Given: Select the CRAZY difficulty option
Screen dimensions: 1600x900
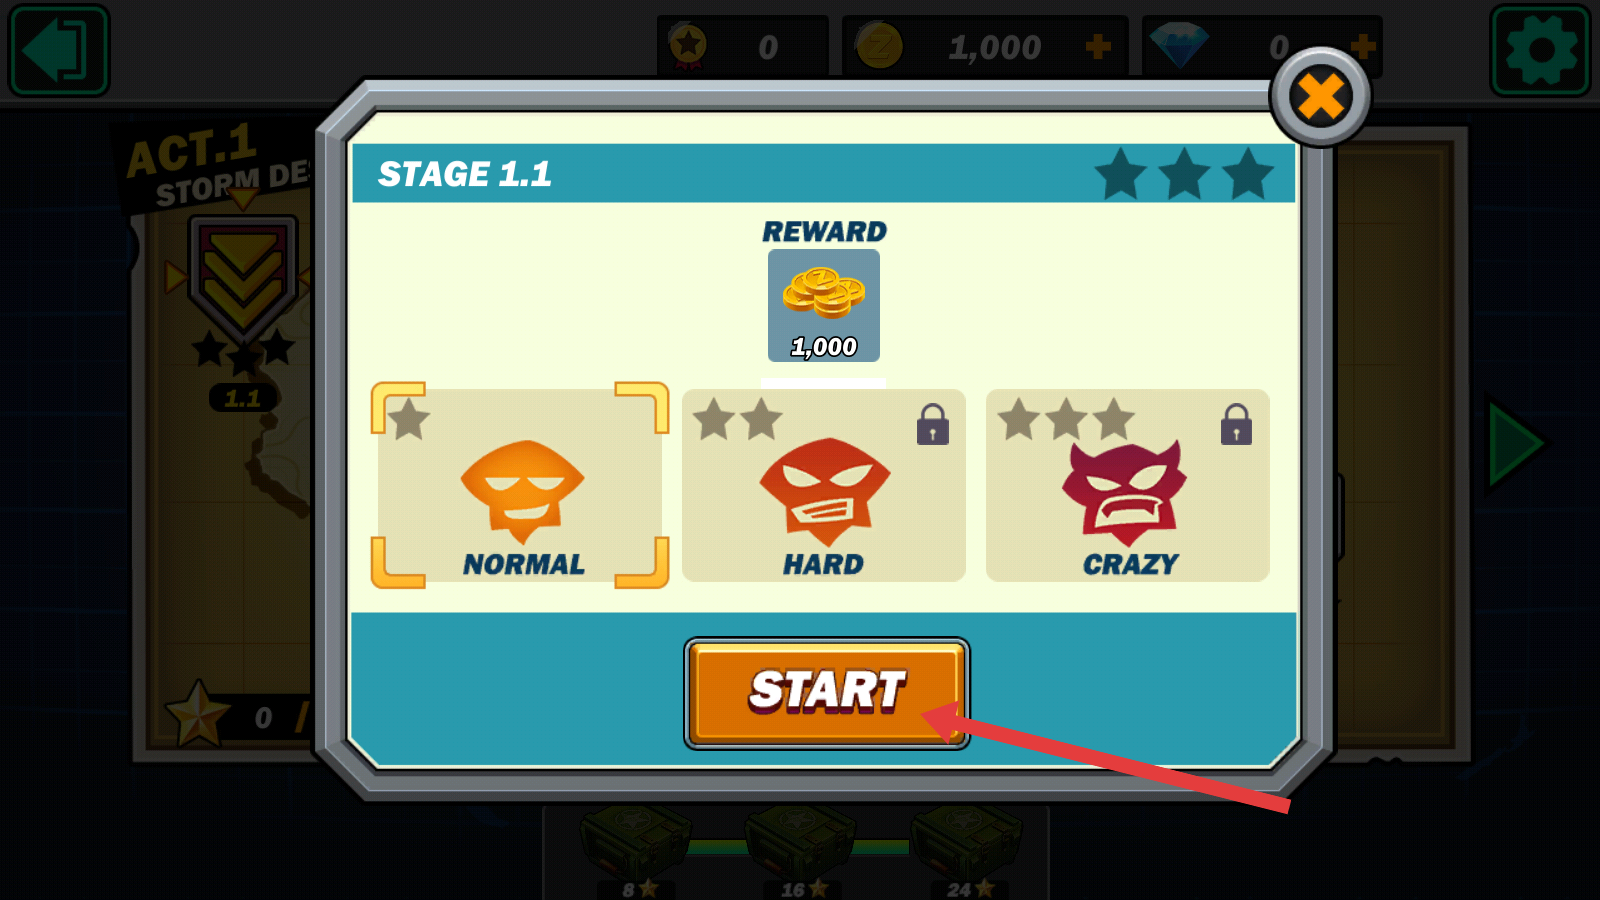Looking at the screenshot, I should [1128, 485].
